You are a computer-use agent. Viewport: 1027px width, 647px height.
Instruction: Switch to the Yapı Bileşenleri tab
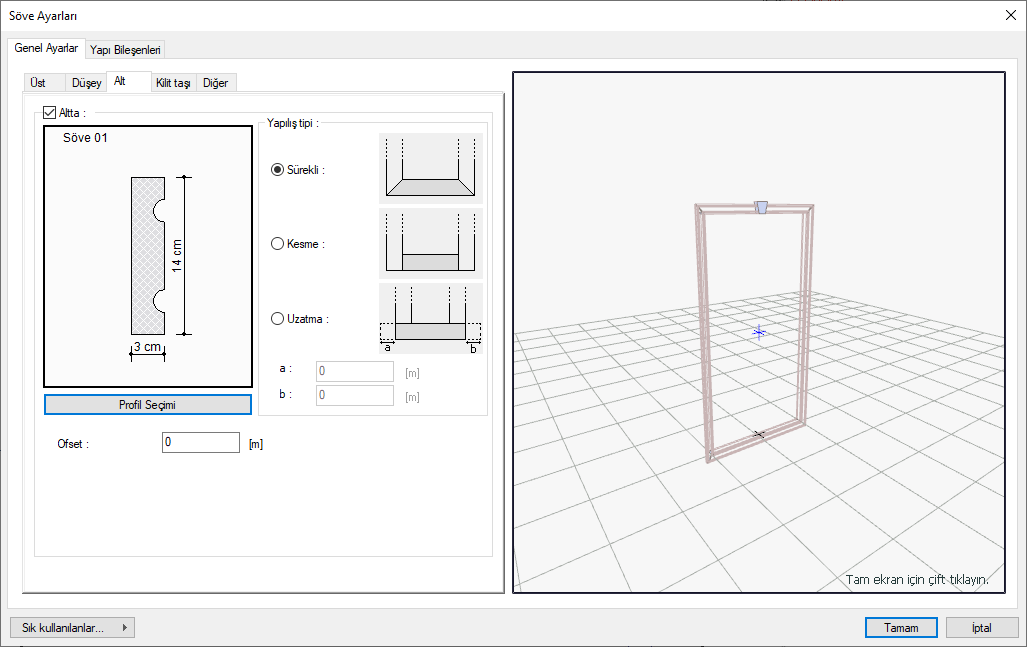point(125,49)
